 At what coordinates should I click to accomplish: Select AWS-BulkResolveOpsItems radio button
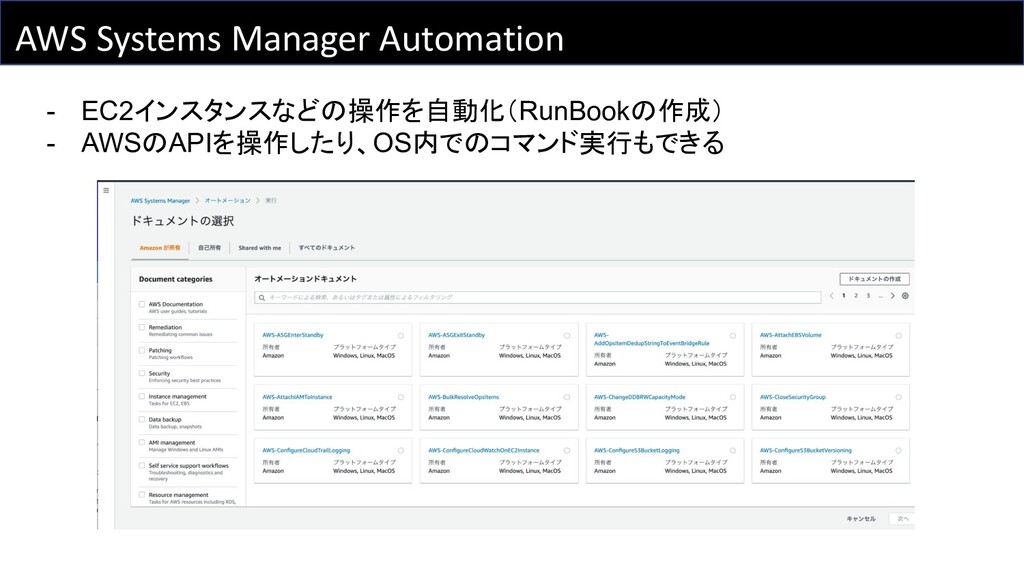(567, 397)
